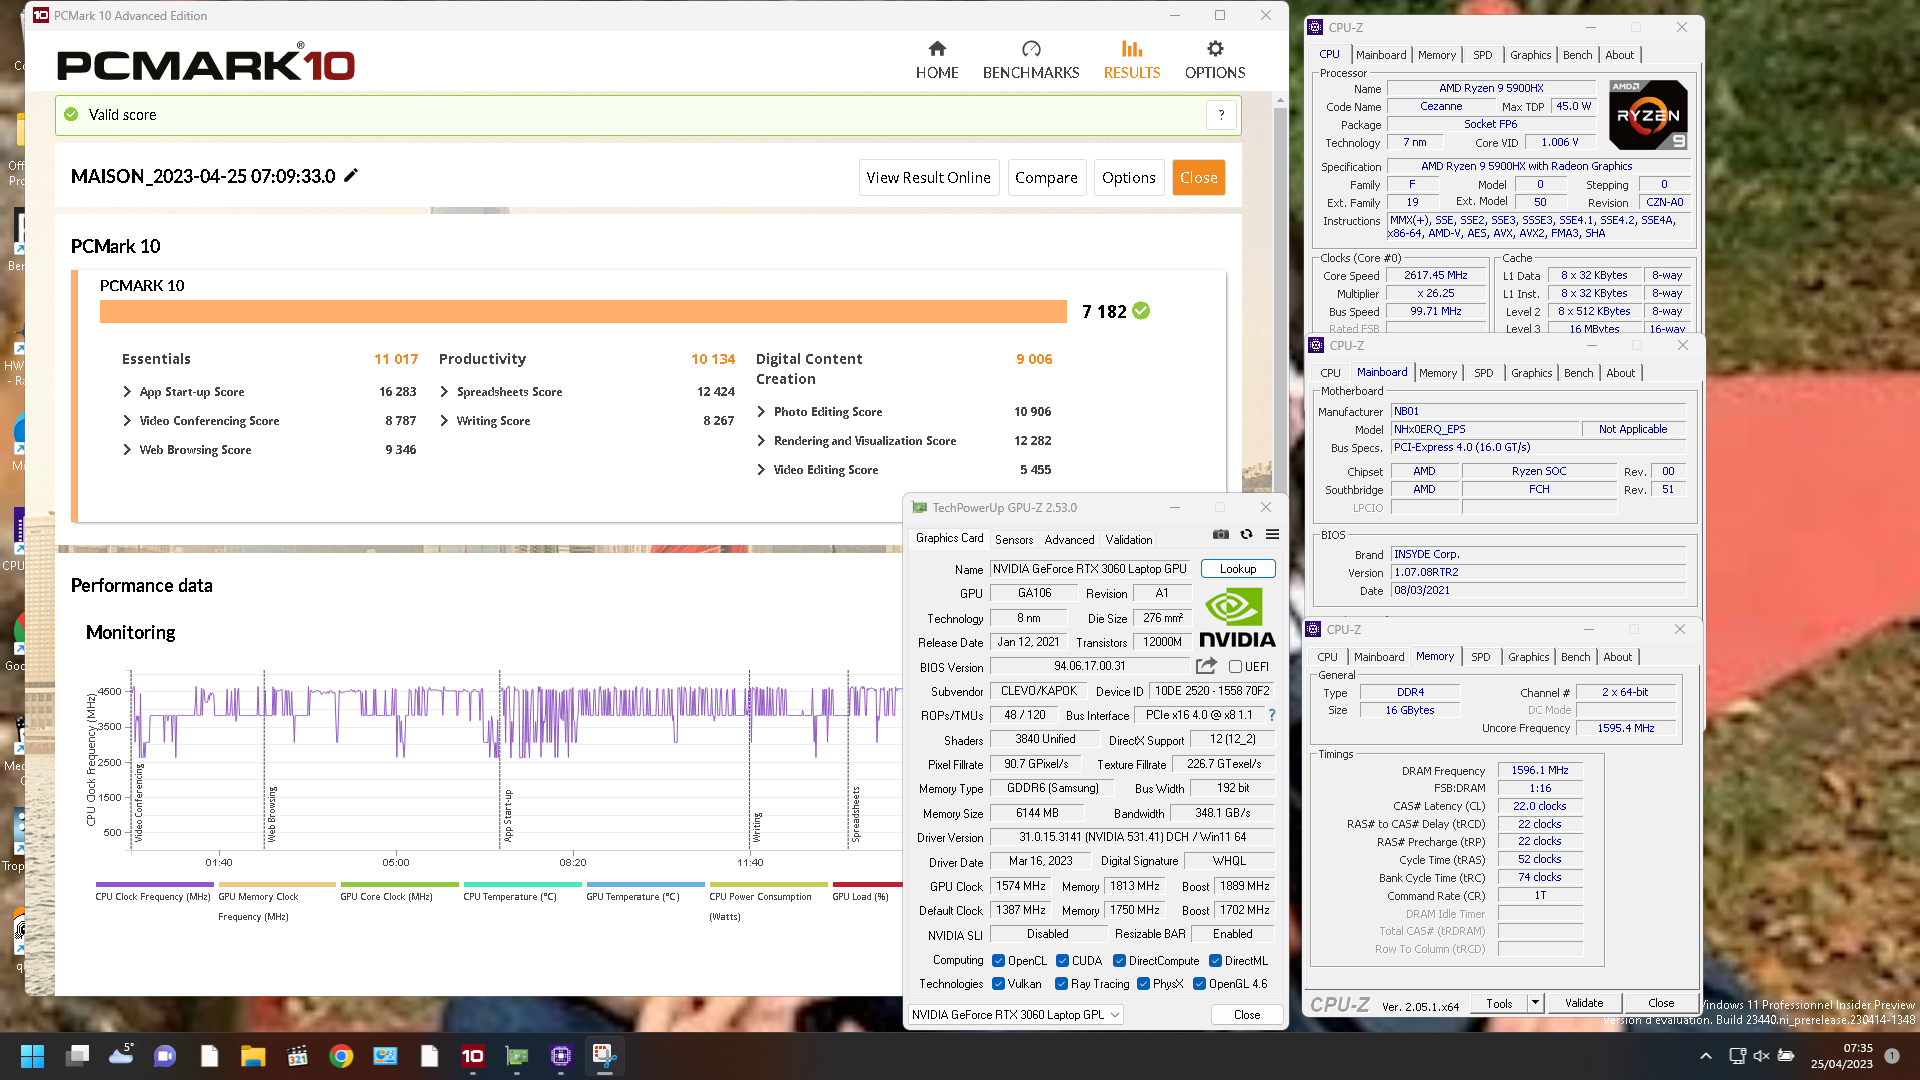Open the weather widget on the taskbar

click(121, 1054)
